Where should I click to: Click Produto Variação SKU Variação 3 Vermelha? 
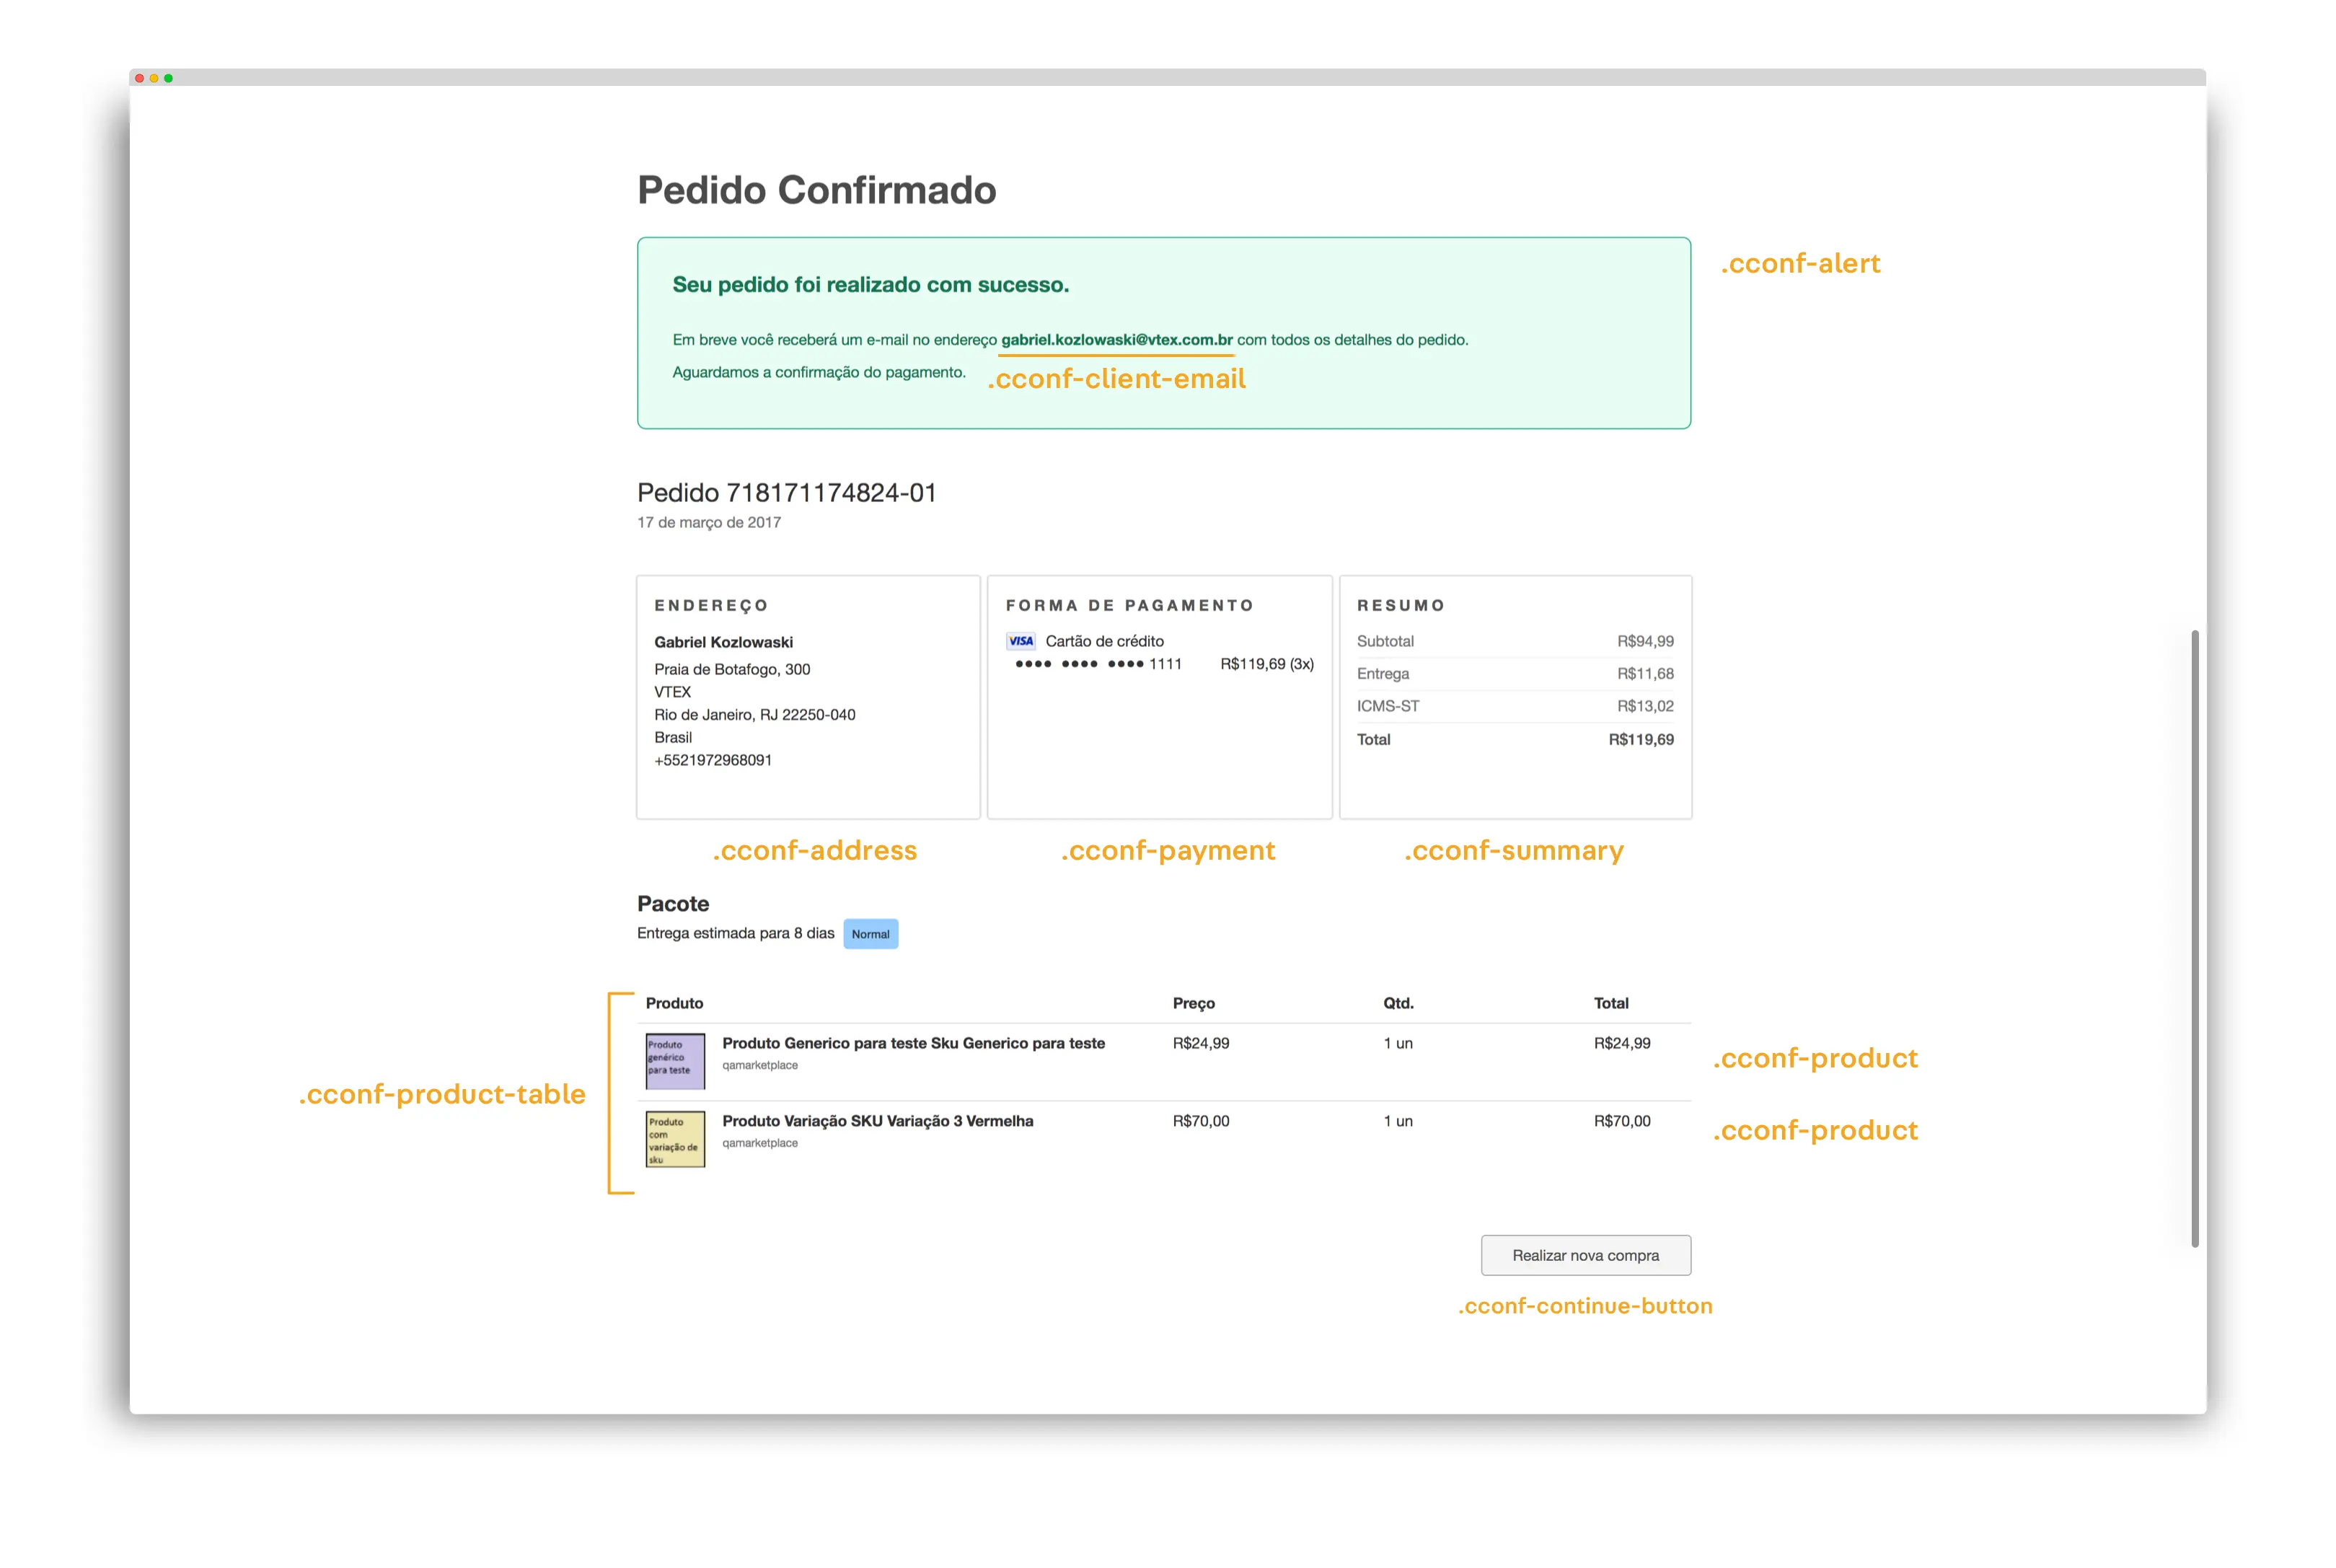tap(877, 1121)
